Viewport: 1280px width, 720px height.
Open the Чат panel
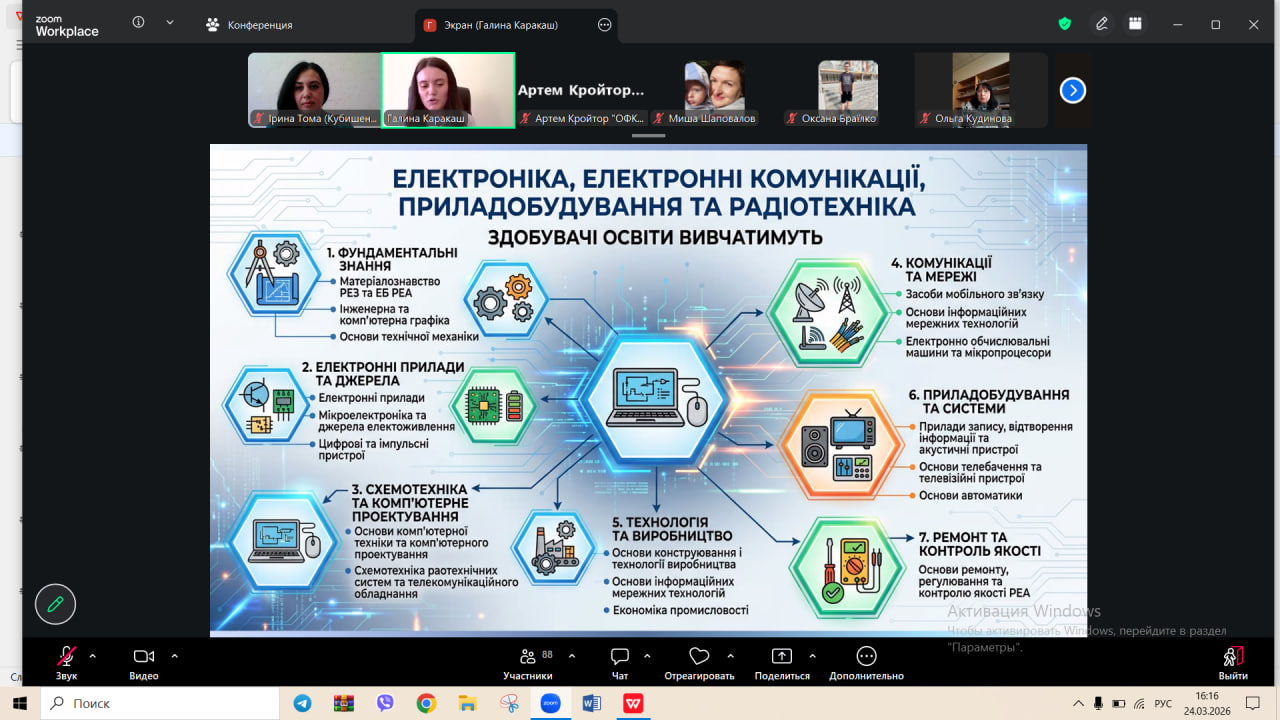tap(620, 663)
